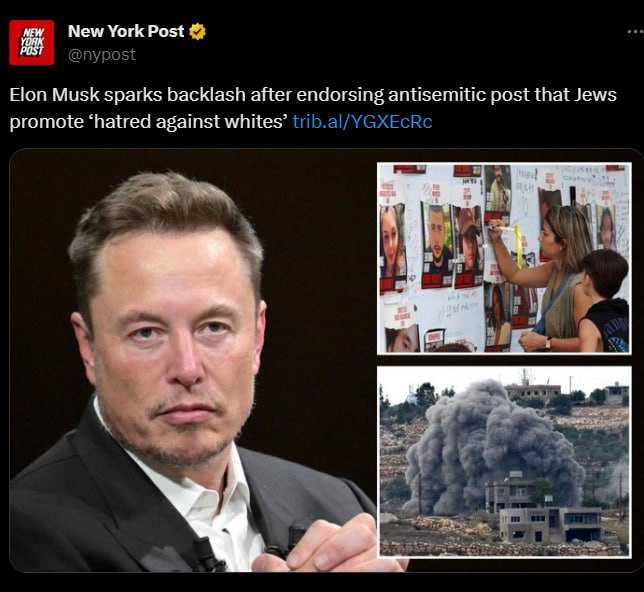Open the top-right photo of the poster wall
The image size is (644, 592).
504,258
